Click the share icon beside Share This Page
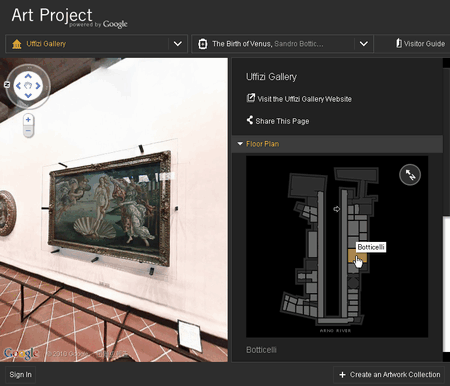Viewport: 450px width, 386px height. coord(250,120)
